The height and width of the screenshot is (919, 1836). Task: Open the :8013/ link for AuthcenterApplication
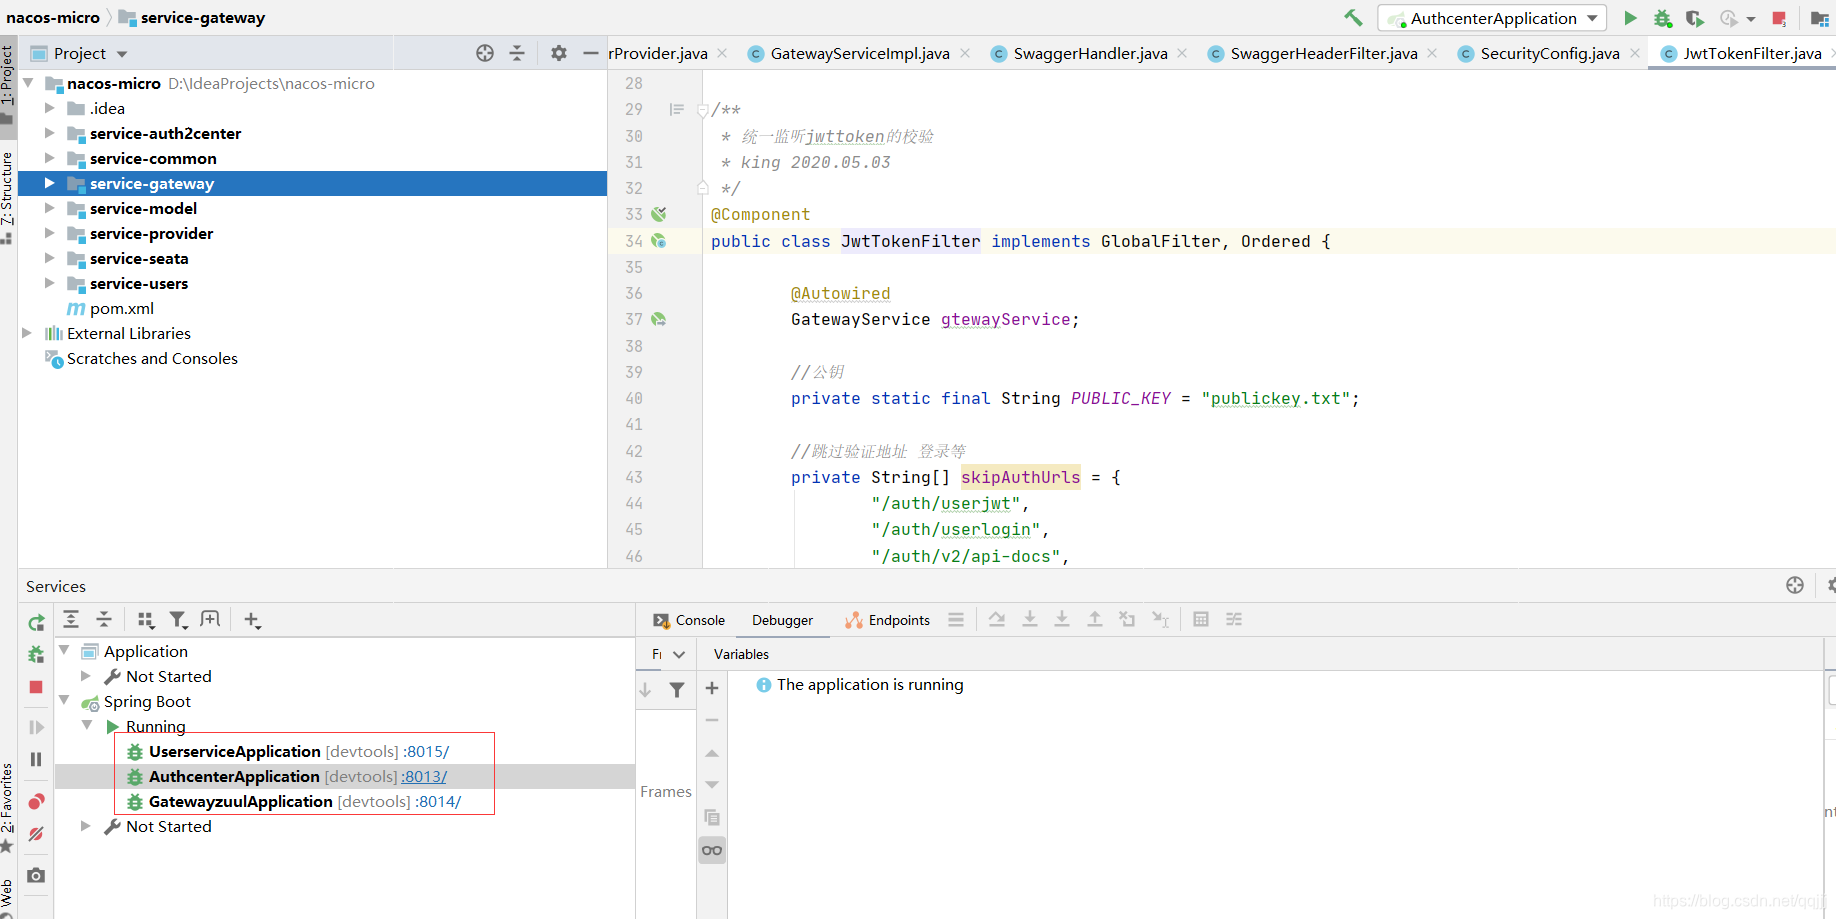tap(425, 777)
